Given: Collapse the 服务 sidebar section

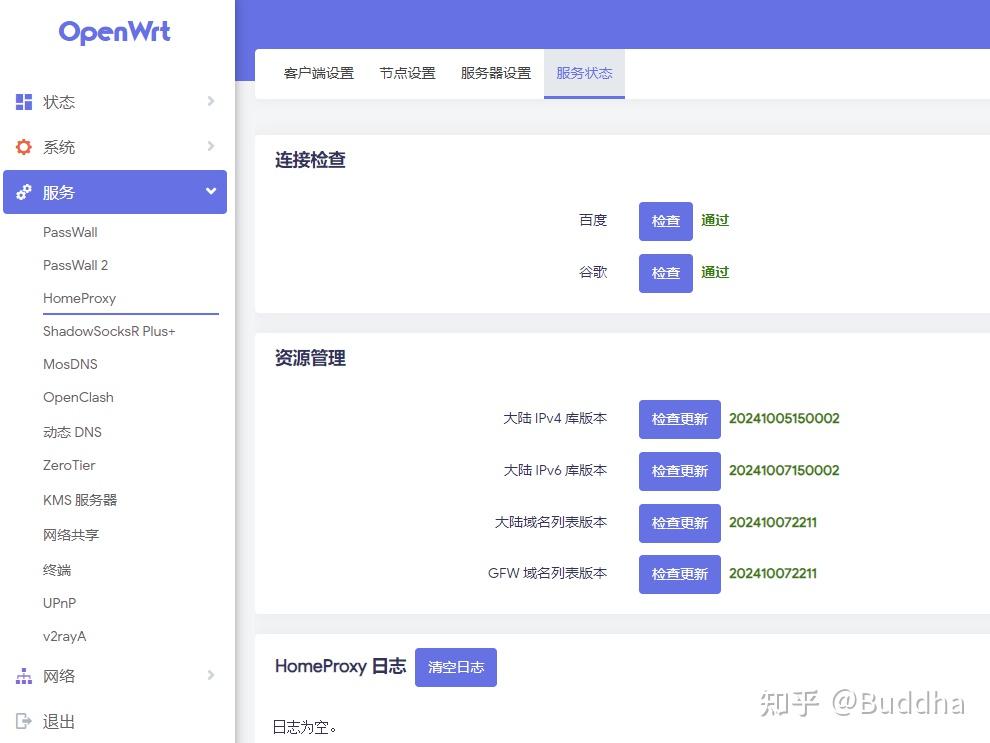Looking at the screenshot, I should (x=115, y=192).
